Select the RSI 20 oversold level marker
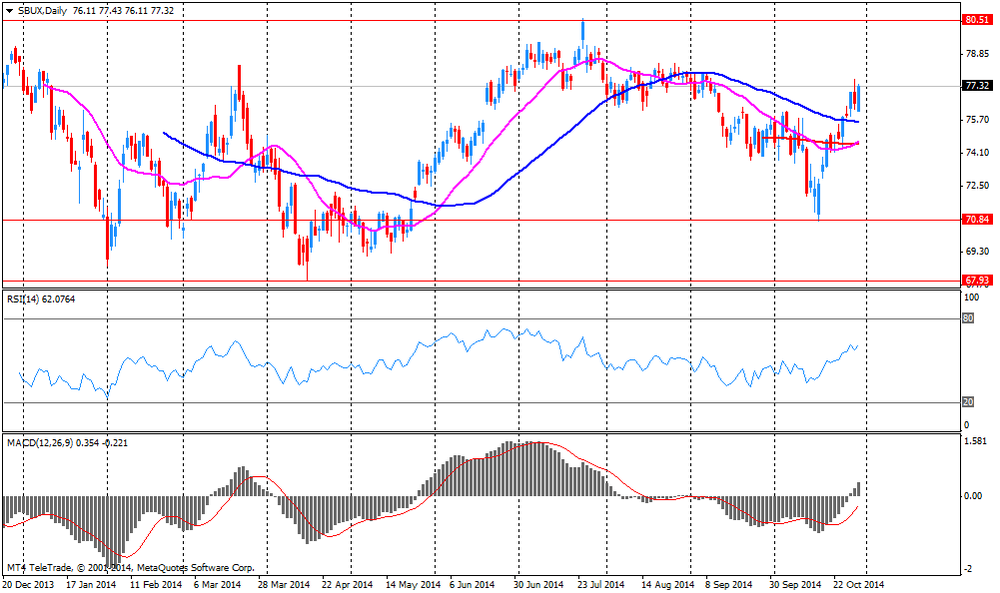 pos(967,403)
